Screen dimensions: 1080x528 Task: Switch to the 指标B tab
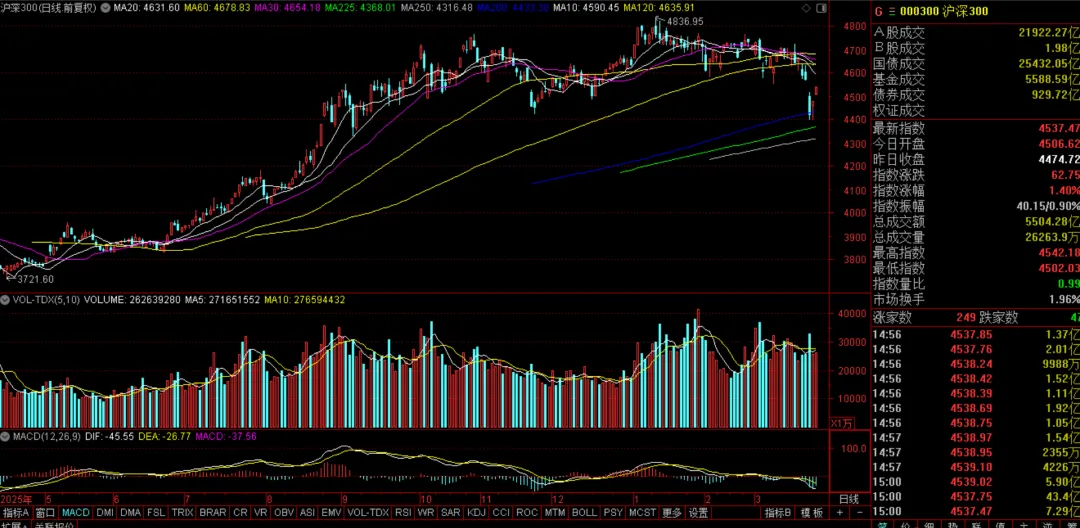[778, 513]
